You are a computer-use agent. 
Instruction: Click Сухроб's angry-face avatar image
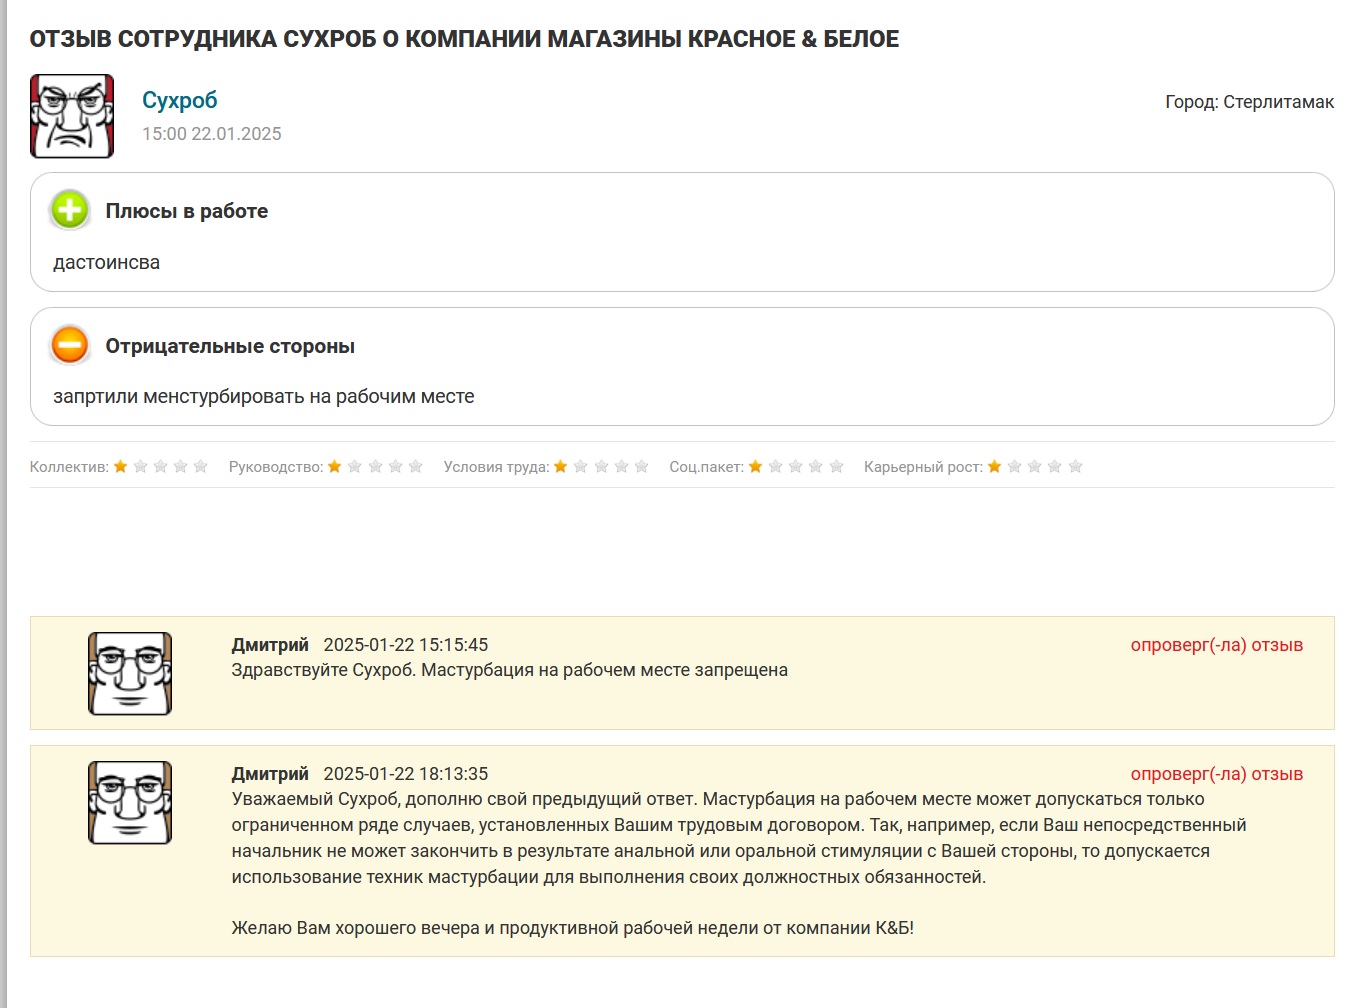(72, 116)
